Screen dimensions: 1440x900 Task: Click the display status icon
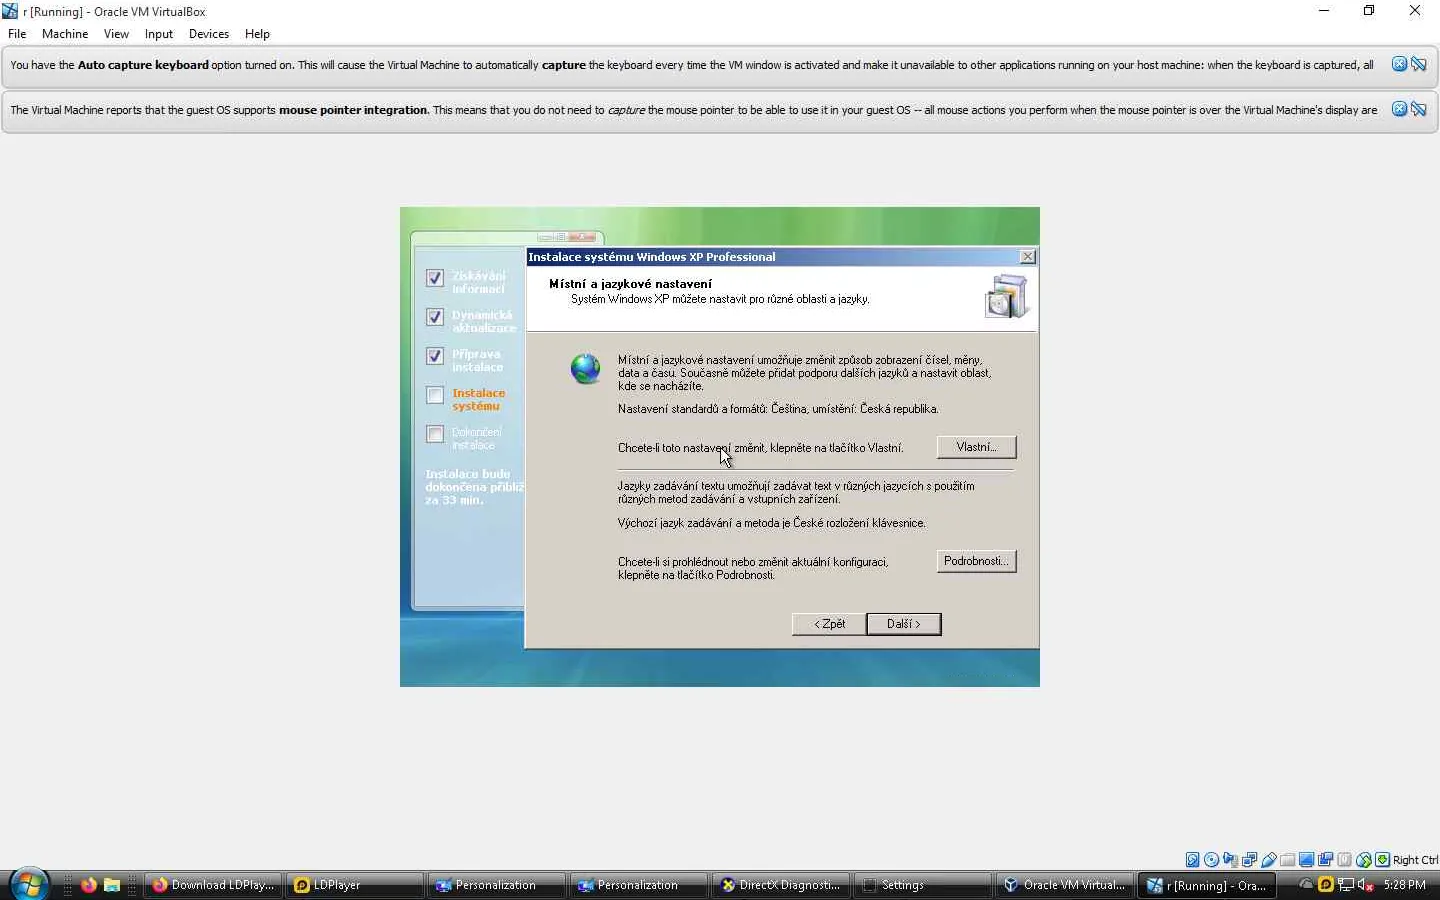pyautogui.click(x=1306, y=860)
